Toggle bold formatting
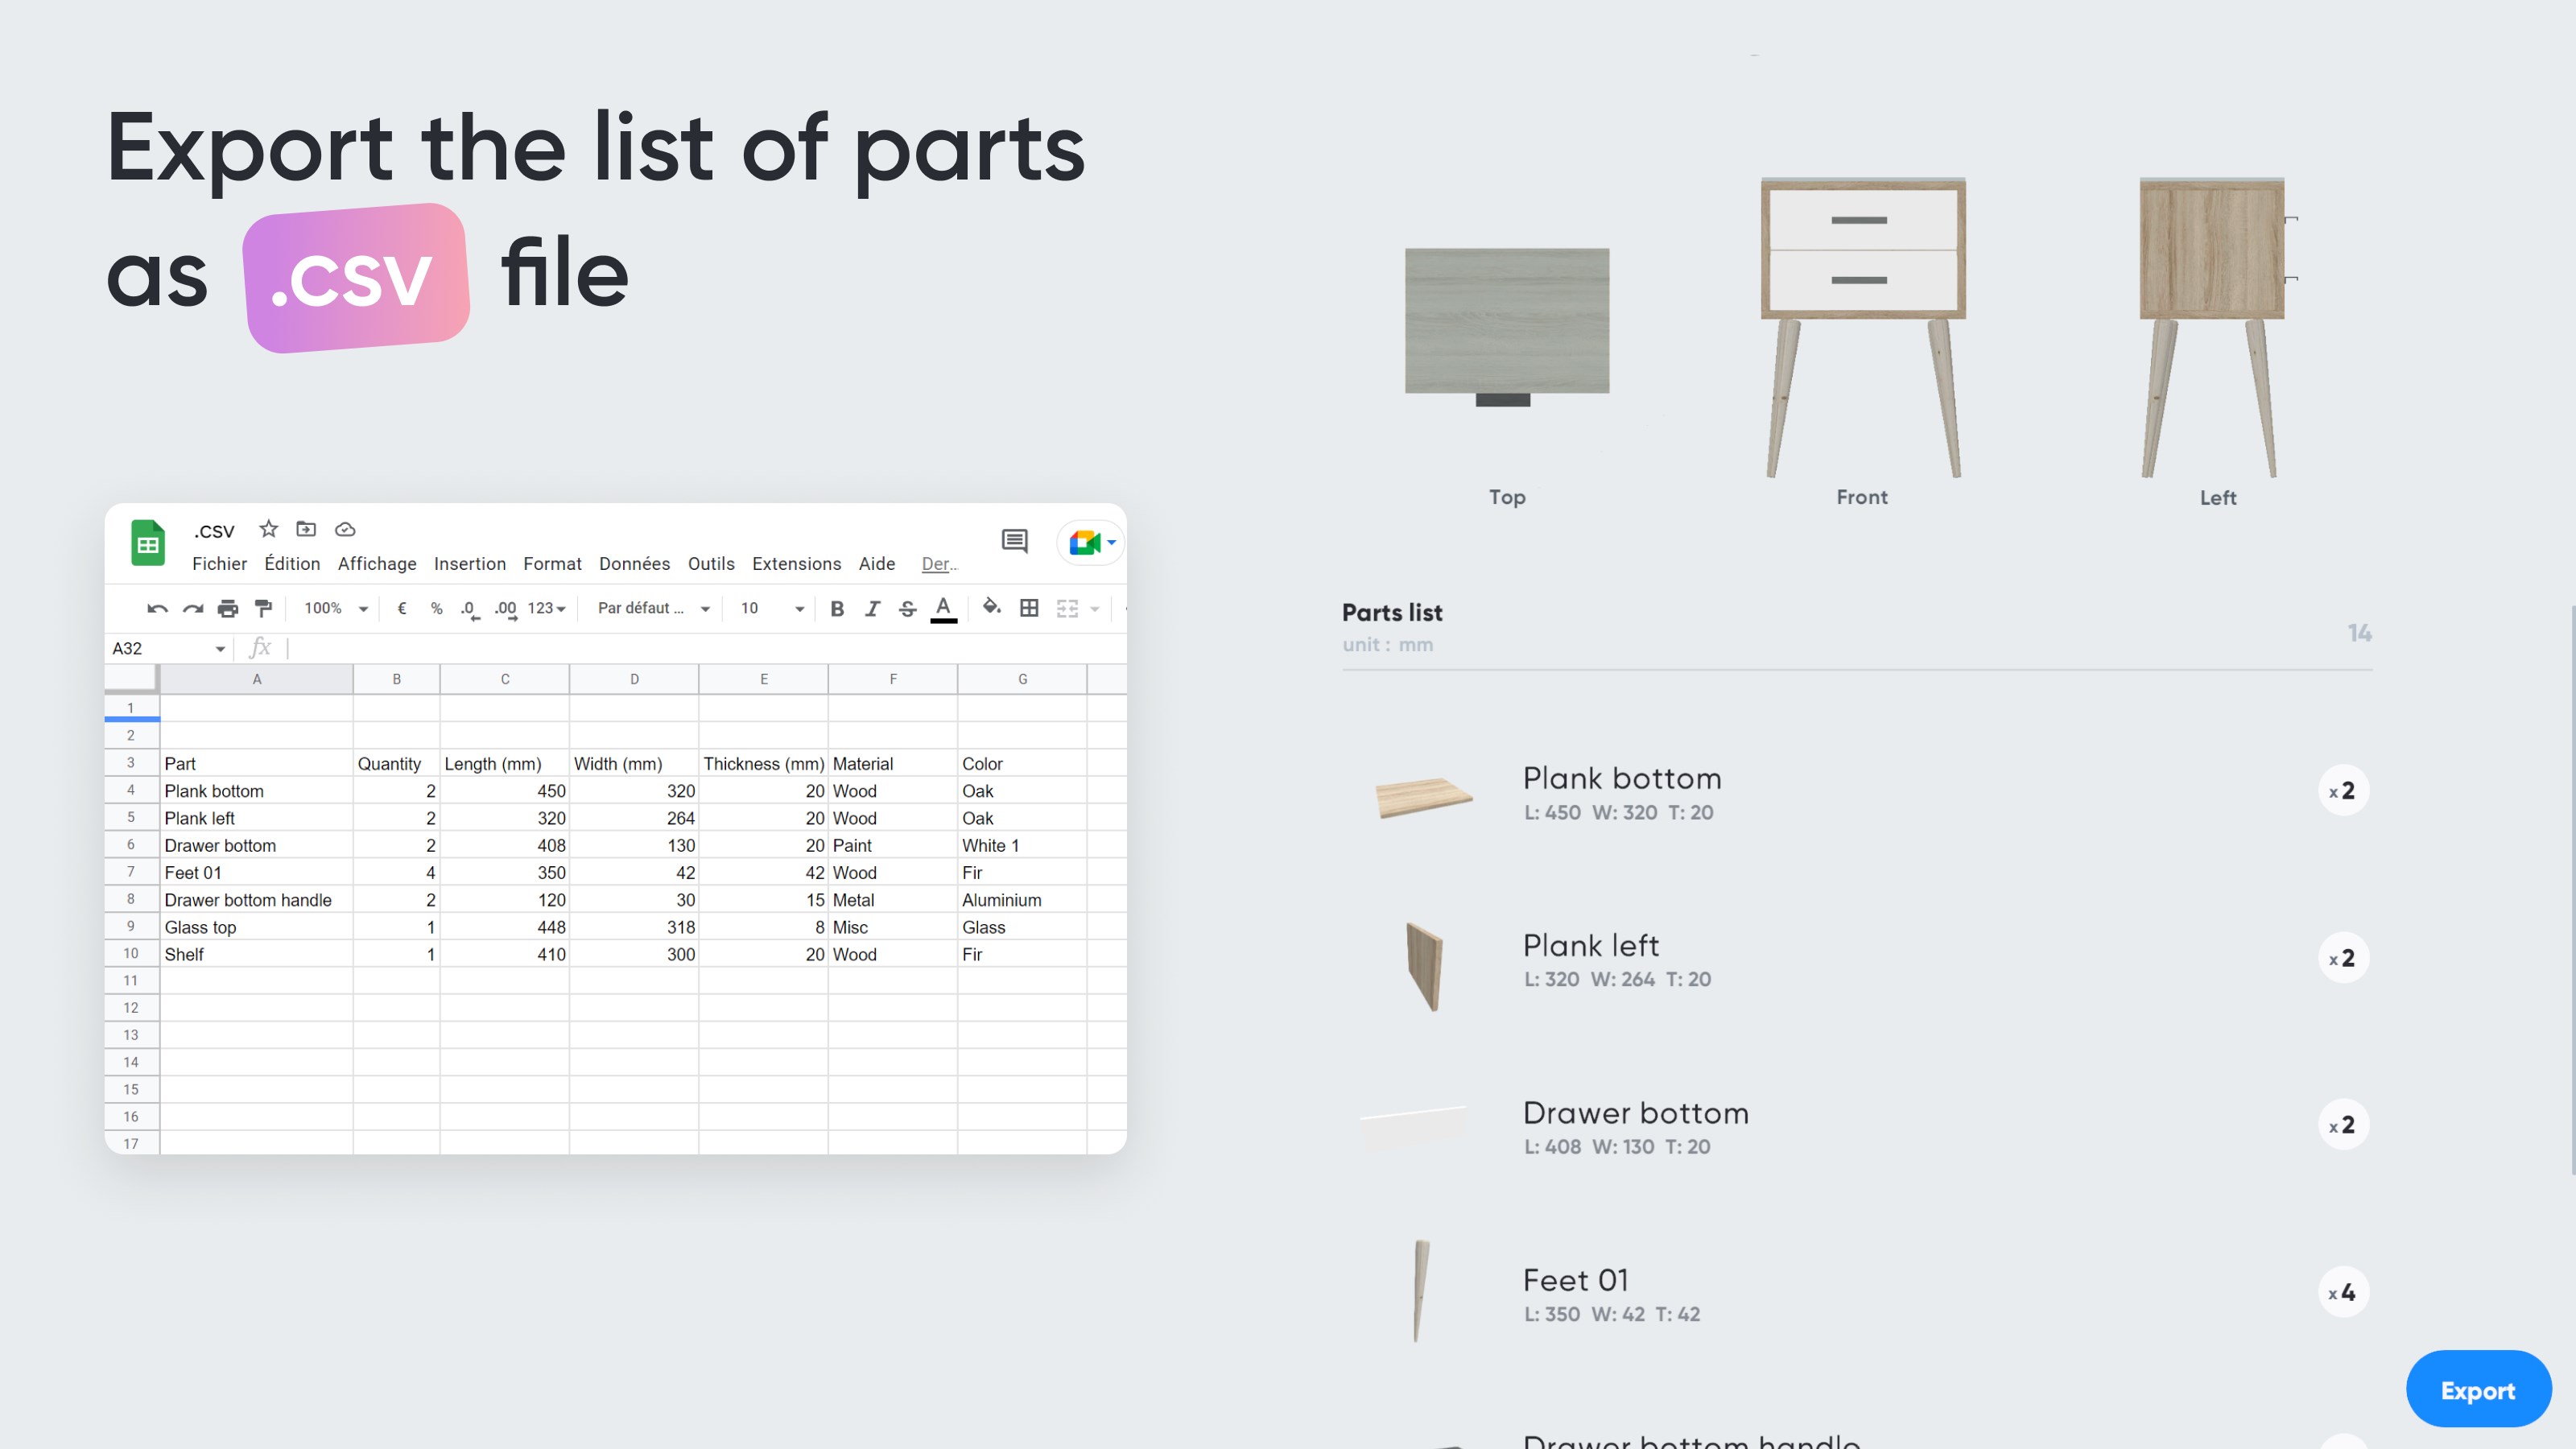The image size is (2576, 1449). 837,608
